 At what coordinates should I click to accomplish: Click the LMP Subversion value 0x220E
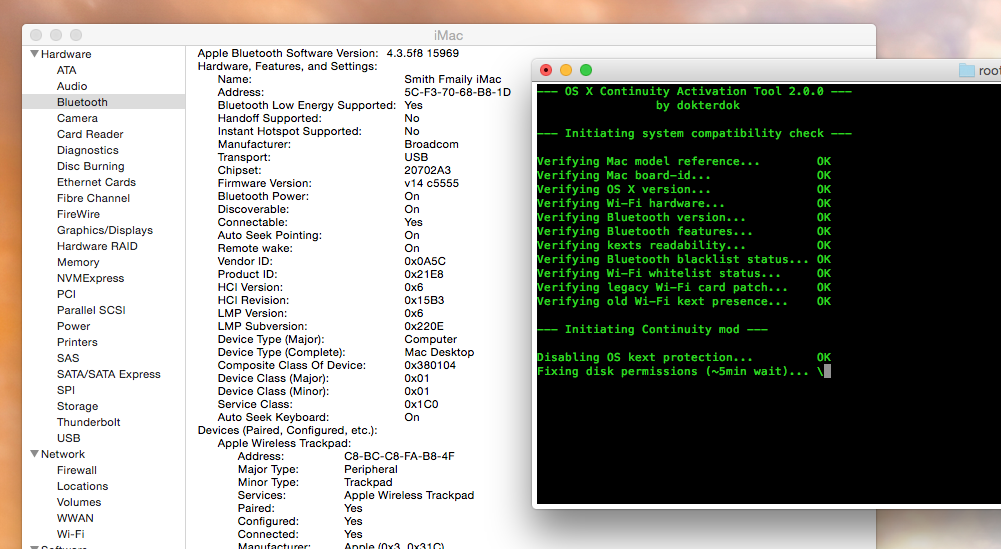[424, 326]
